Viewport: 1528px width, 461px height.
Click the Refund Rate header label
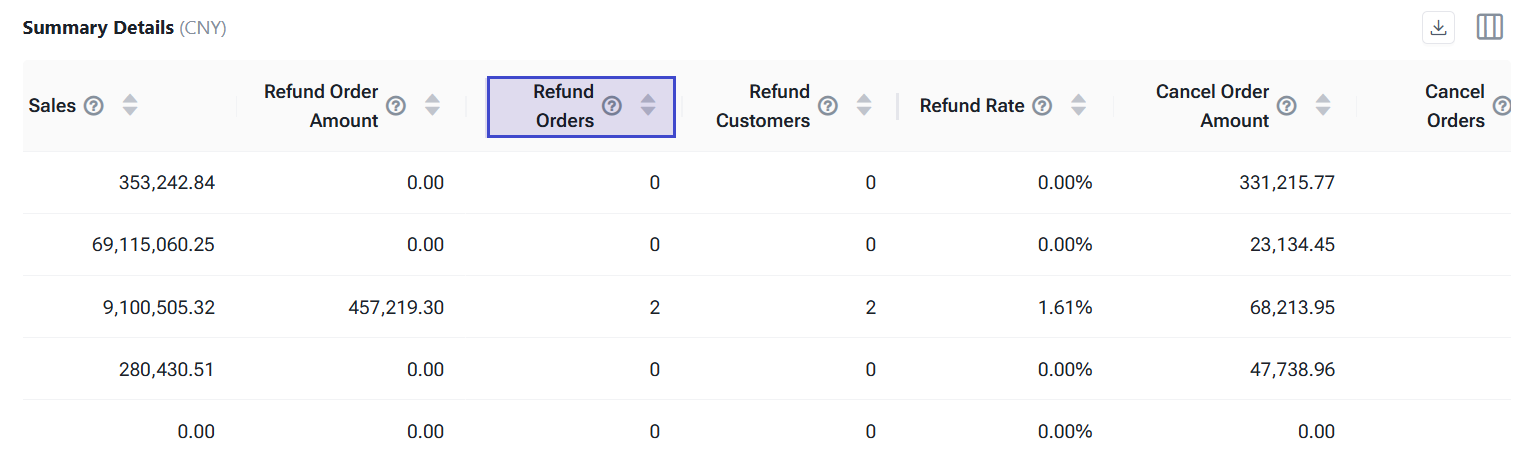coord(972,106)
